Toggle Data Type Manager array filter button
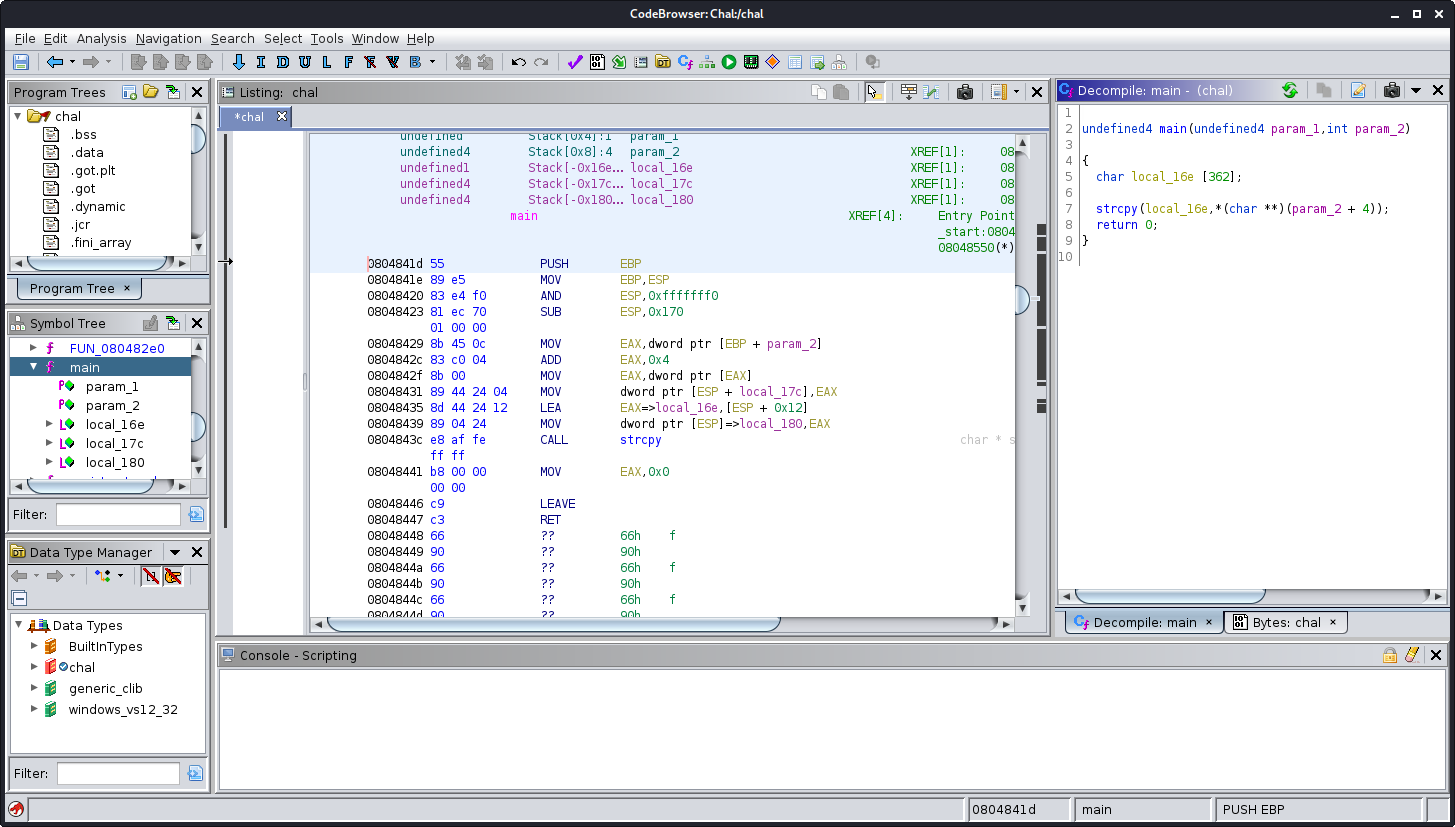Screen dimensions: 1455x827 click(151, 576)
